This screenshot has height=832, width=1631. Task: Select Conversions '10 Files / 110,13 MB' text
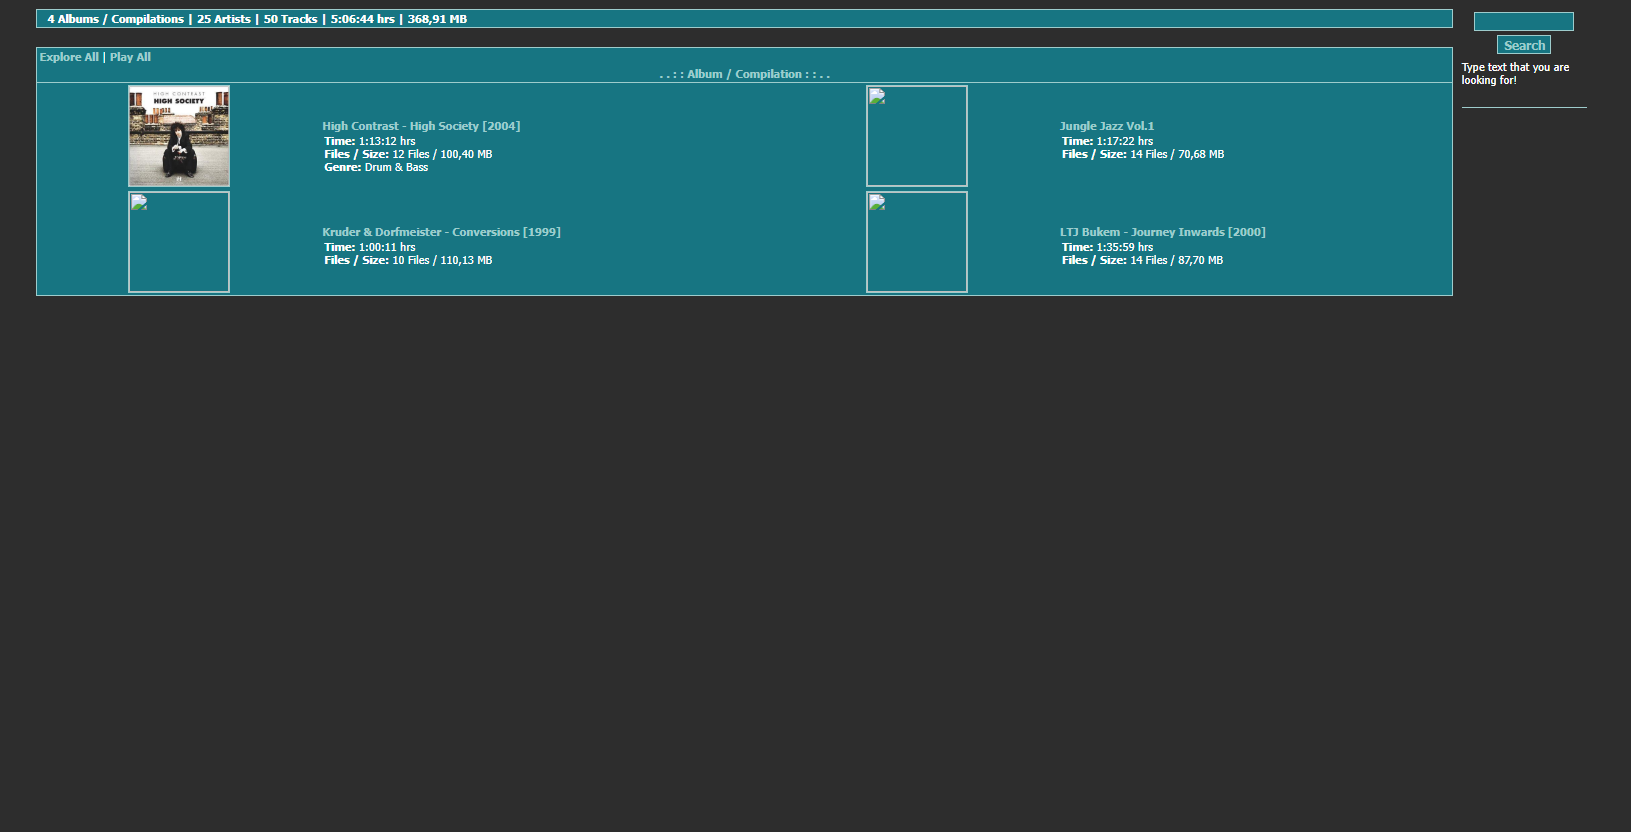[442, 260]
